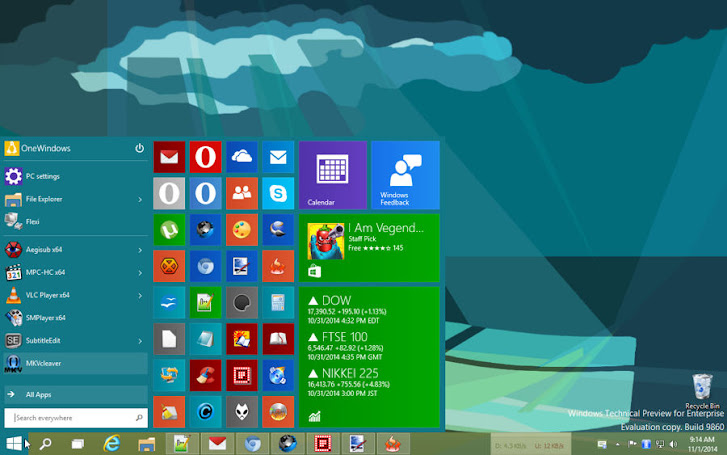Image resolution: width=727 pixels, height=455 pixels.
Task: Switch to Chromium on the taskbar
Action: click(x=253, y=444)
